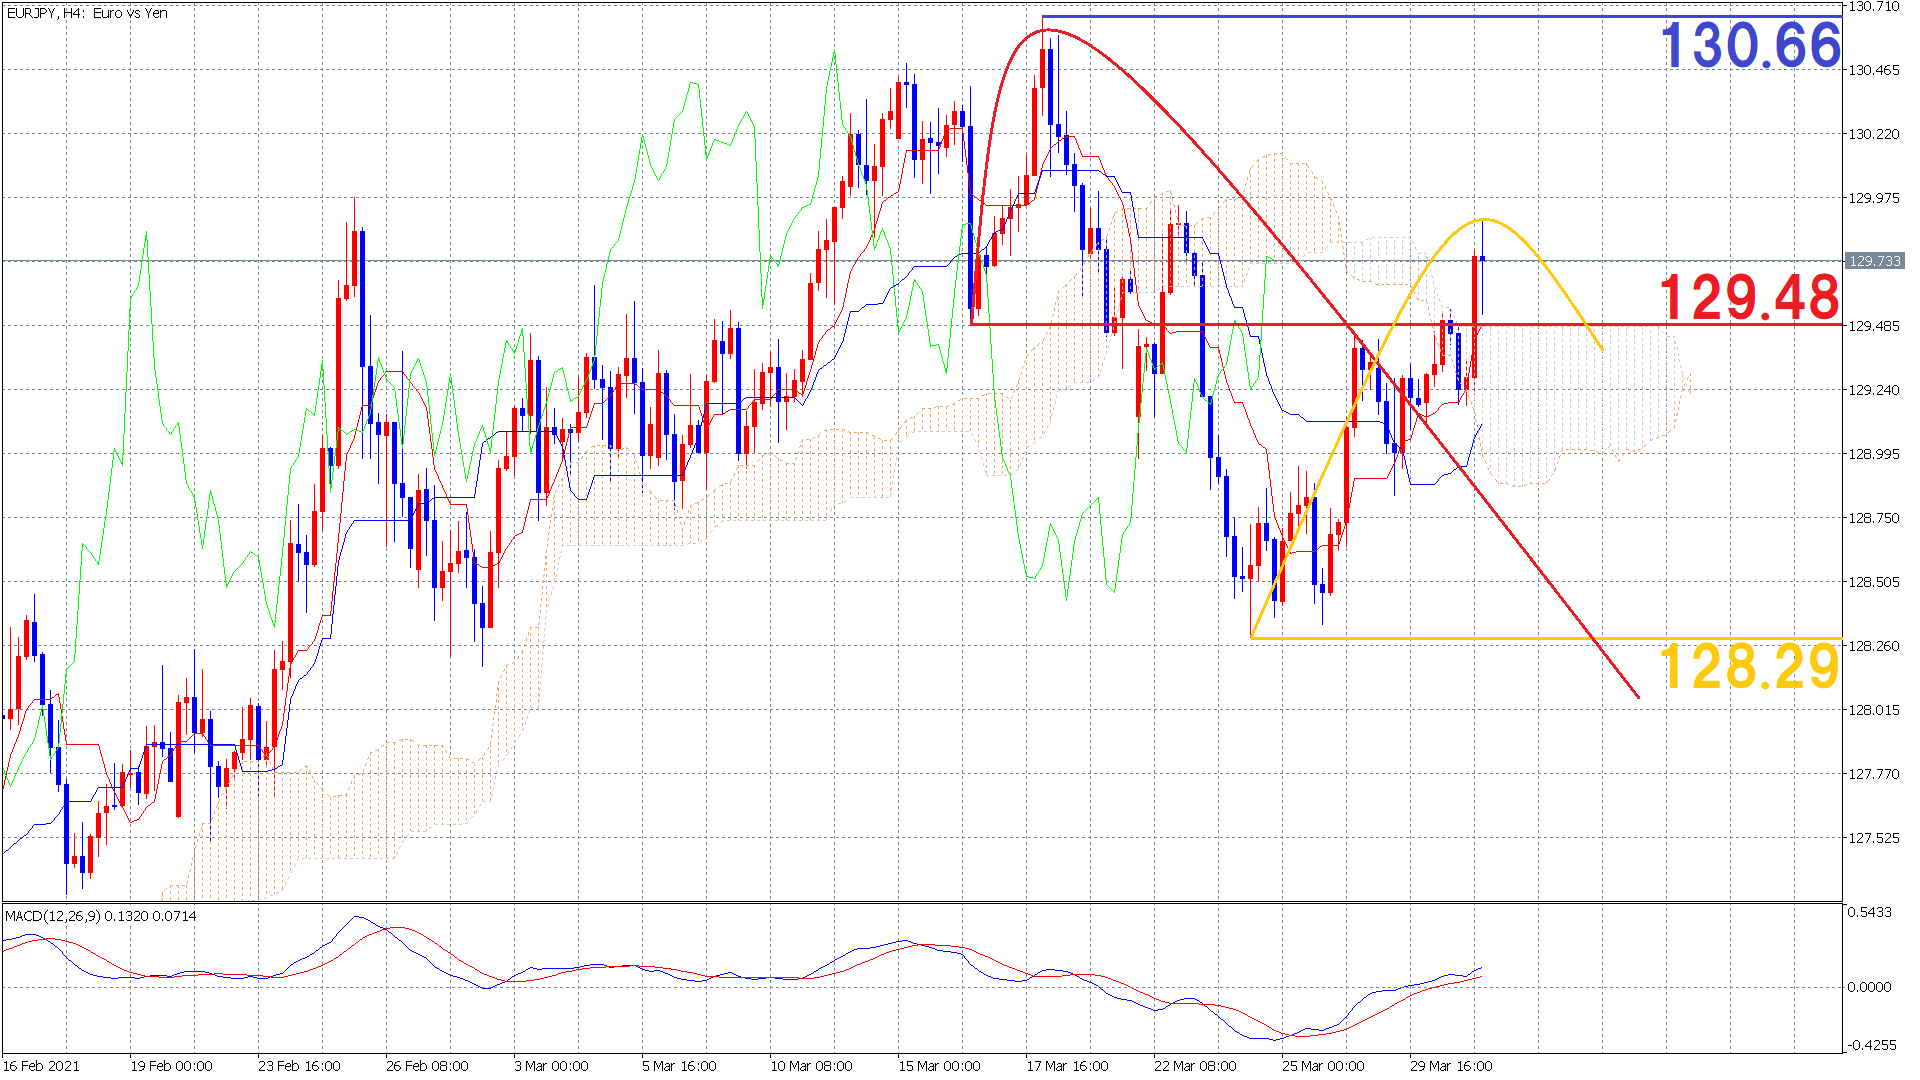Click the -0.4255 MACD scale value

[1871, 1046]
